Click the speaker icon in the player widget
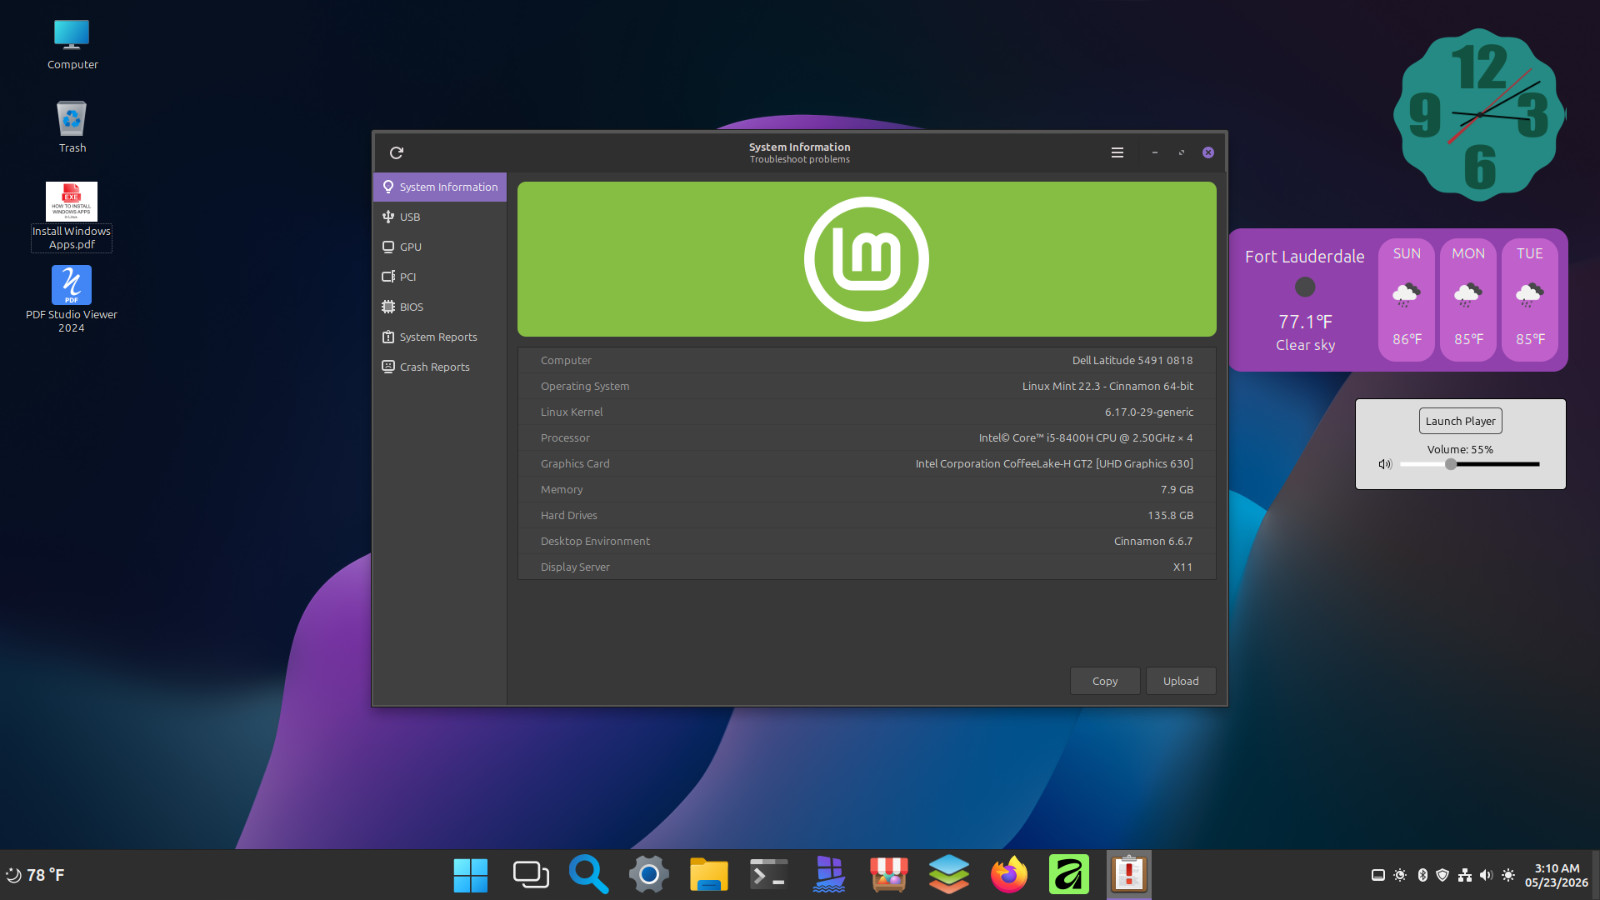 [1385, 464]
